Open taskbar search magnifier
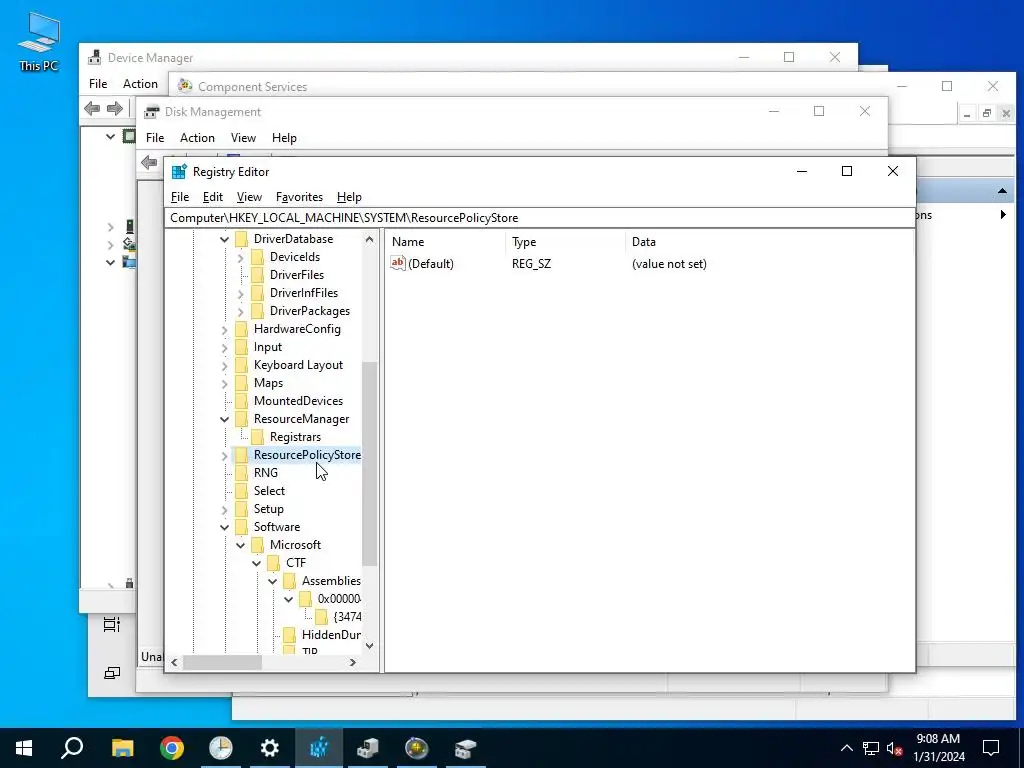The height and width of the screenshot is (768, 1024). [72, 748]
